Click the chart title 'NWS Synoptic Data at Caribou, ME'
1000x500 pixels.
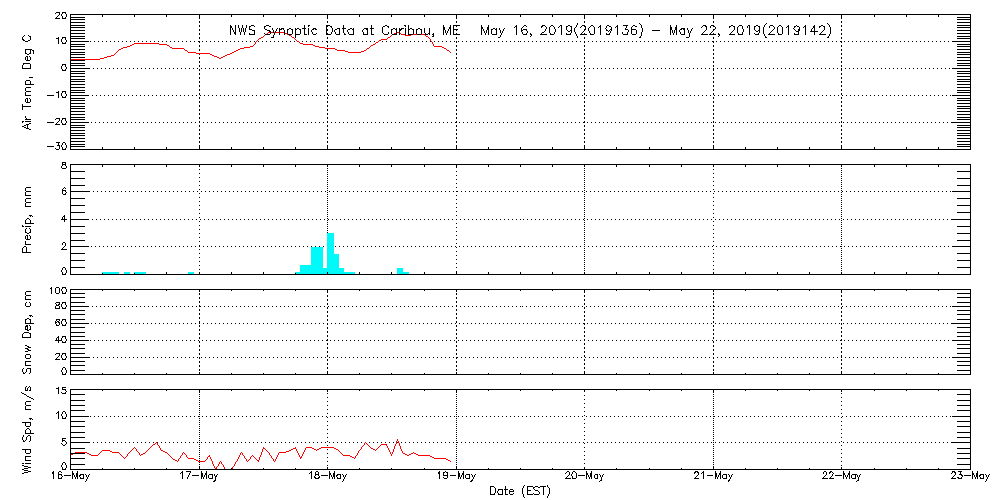coord(345,31)
